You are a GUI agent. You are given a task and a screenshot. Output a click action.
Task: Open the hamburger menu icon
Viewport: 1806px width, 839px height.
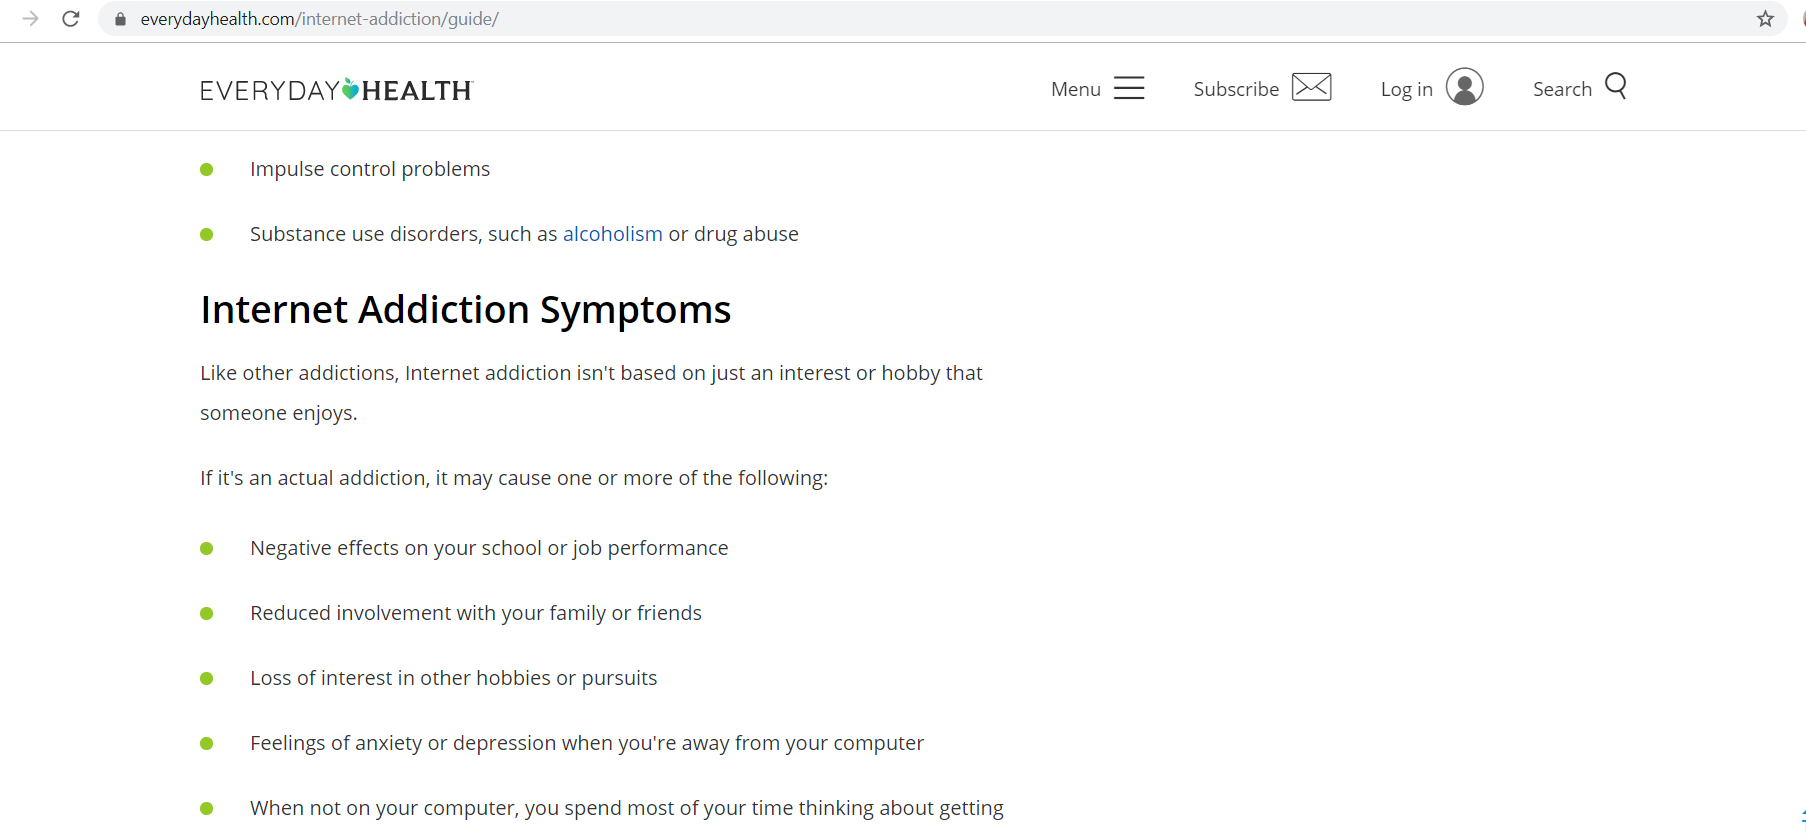tap(1129, 88)
